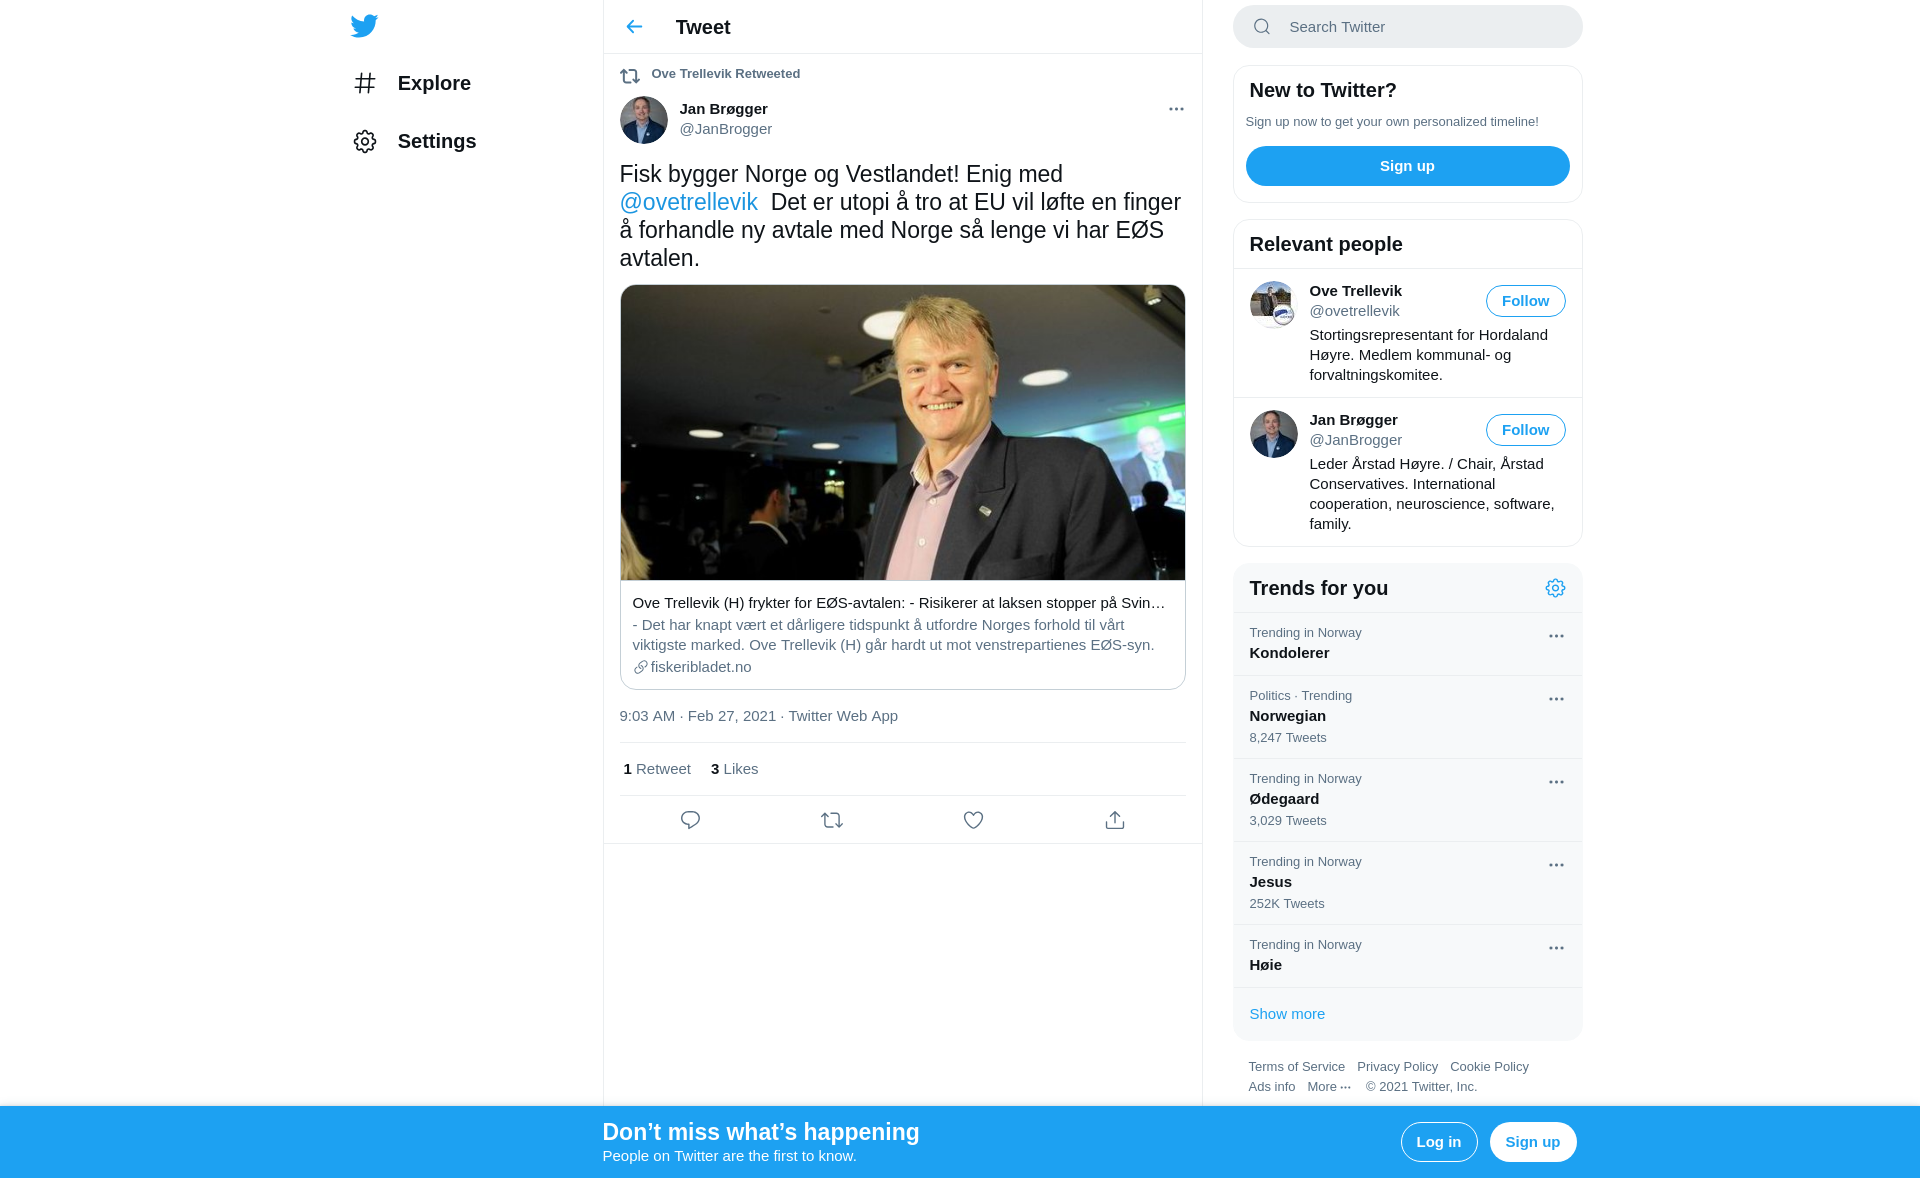Open share options with the share icon
The image size is (1920, 1178).
(x=1115, y=820)
